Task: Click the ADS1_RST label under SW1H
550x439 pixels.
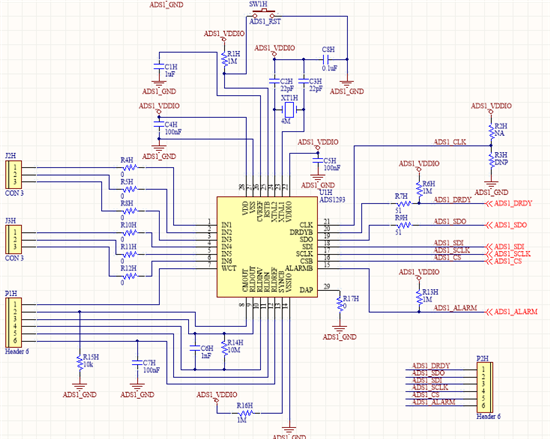Action: point(265,21)
